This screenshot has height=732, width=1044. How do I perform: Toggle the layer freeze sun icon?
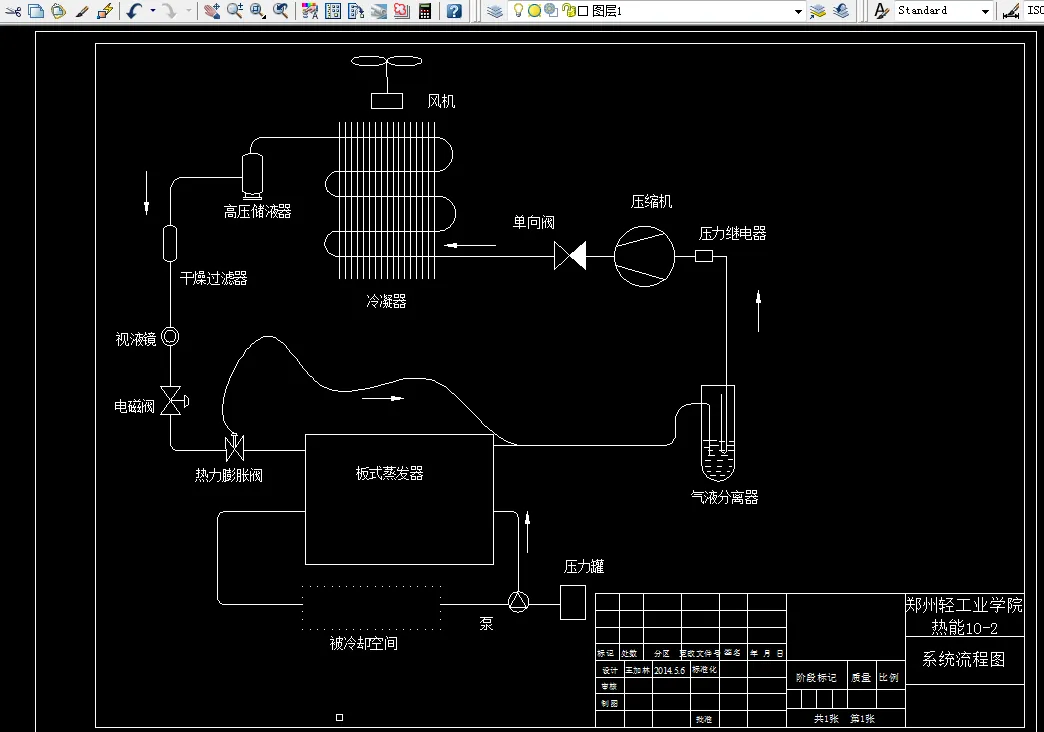click(x=534, y=11)
